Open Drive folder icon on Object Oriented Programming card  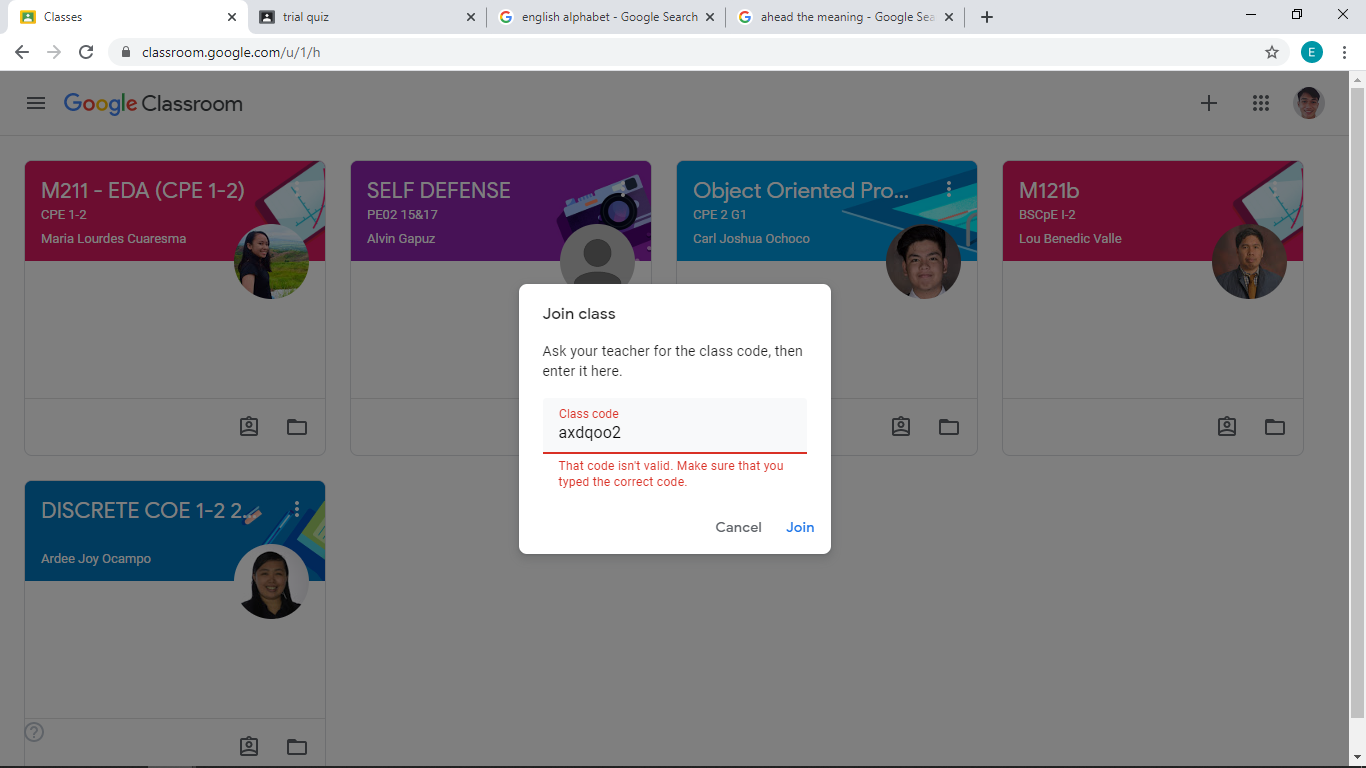[x=949, y=427]
